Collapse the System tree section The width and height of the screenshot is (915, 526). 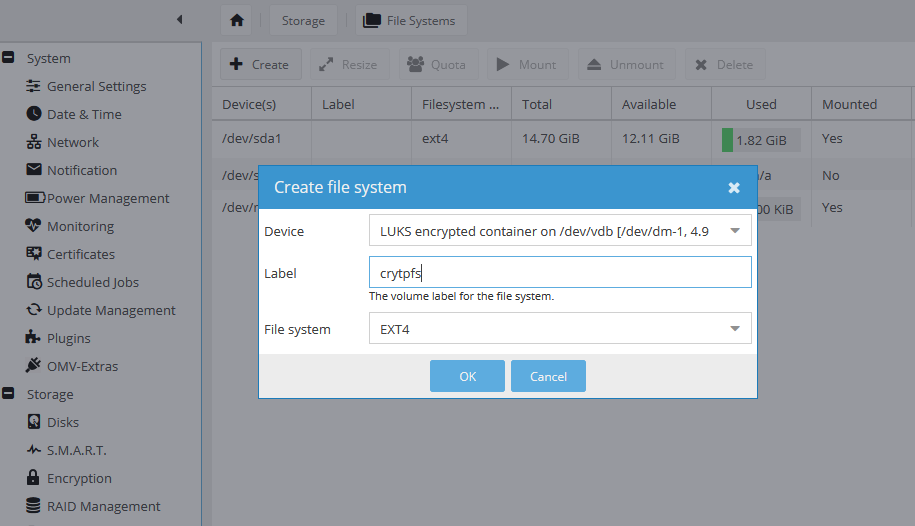click(8, 59)
